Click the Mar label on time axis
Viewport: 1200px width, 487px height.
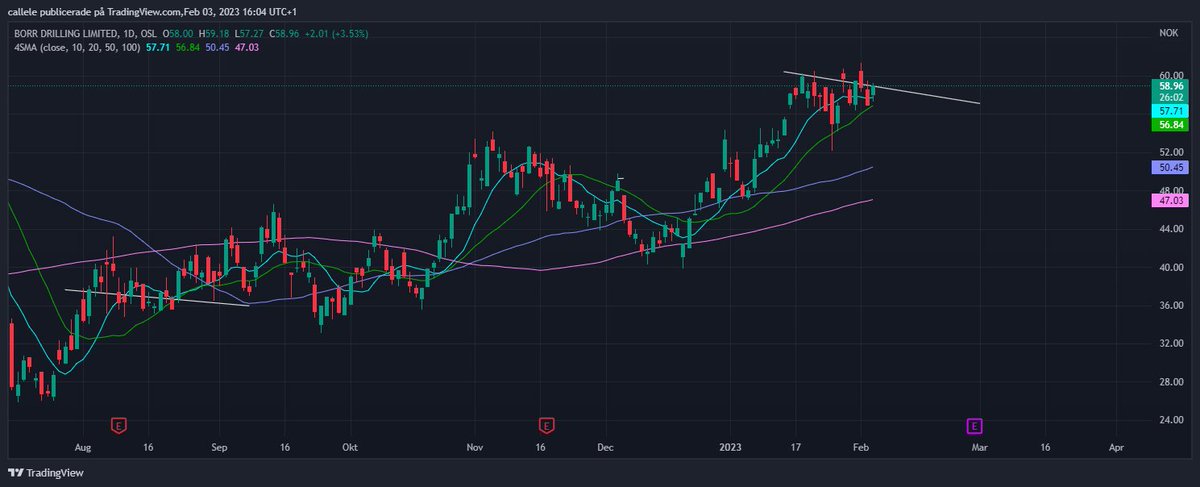[x=980, y=449]
